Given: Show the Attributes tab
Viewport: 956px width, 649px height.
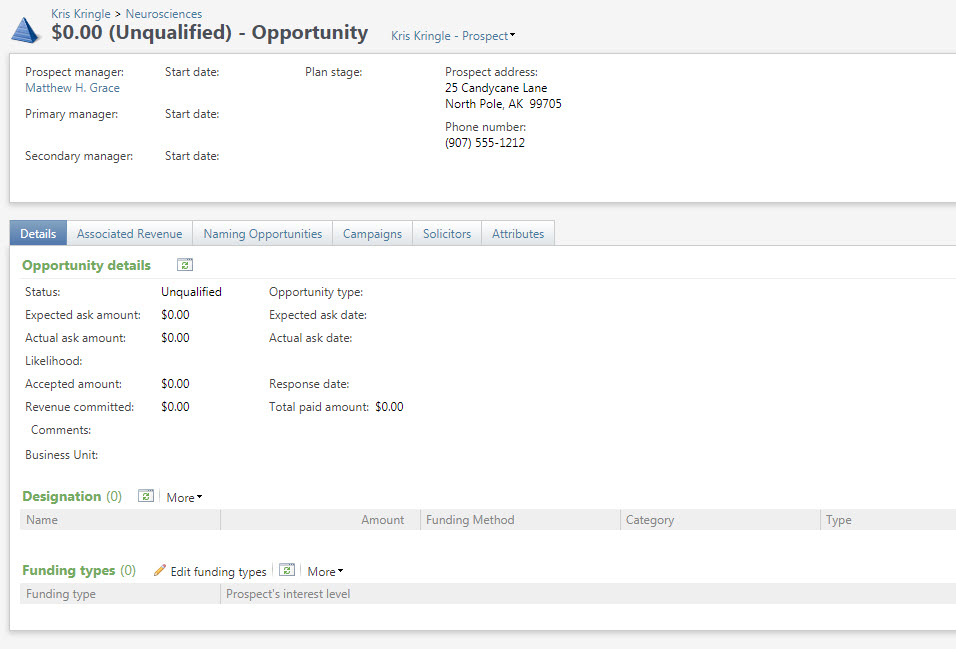Looking at the screenshot, I should [x=517, y=234].
